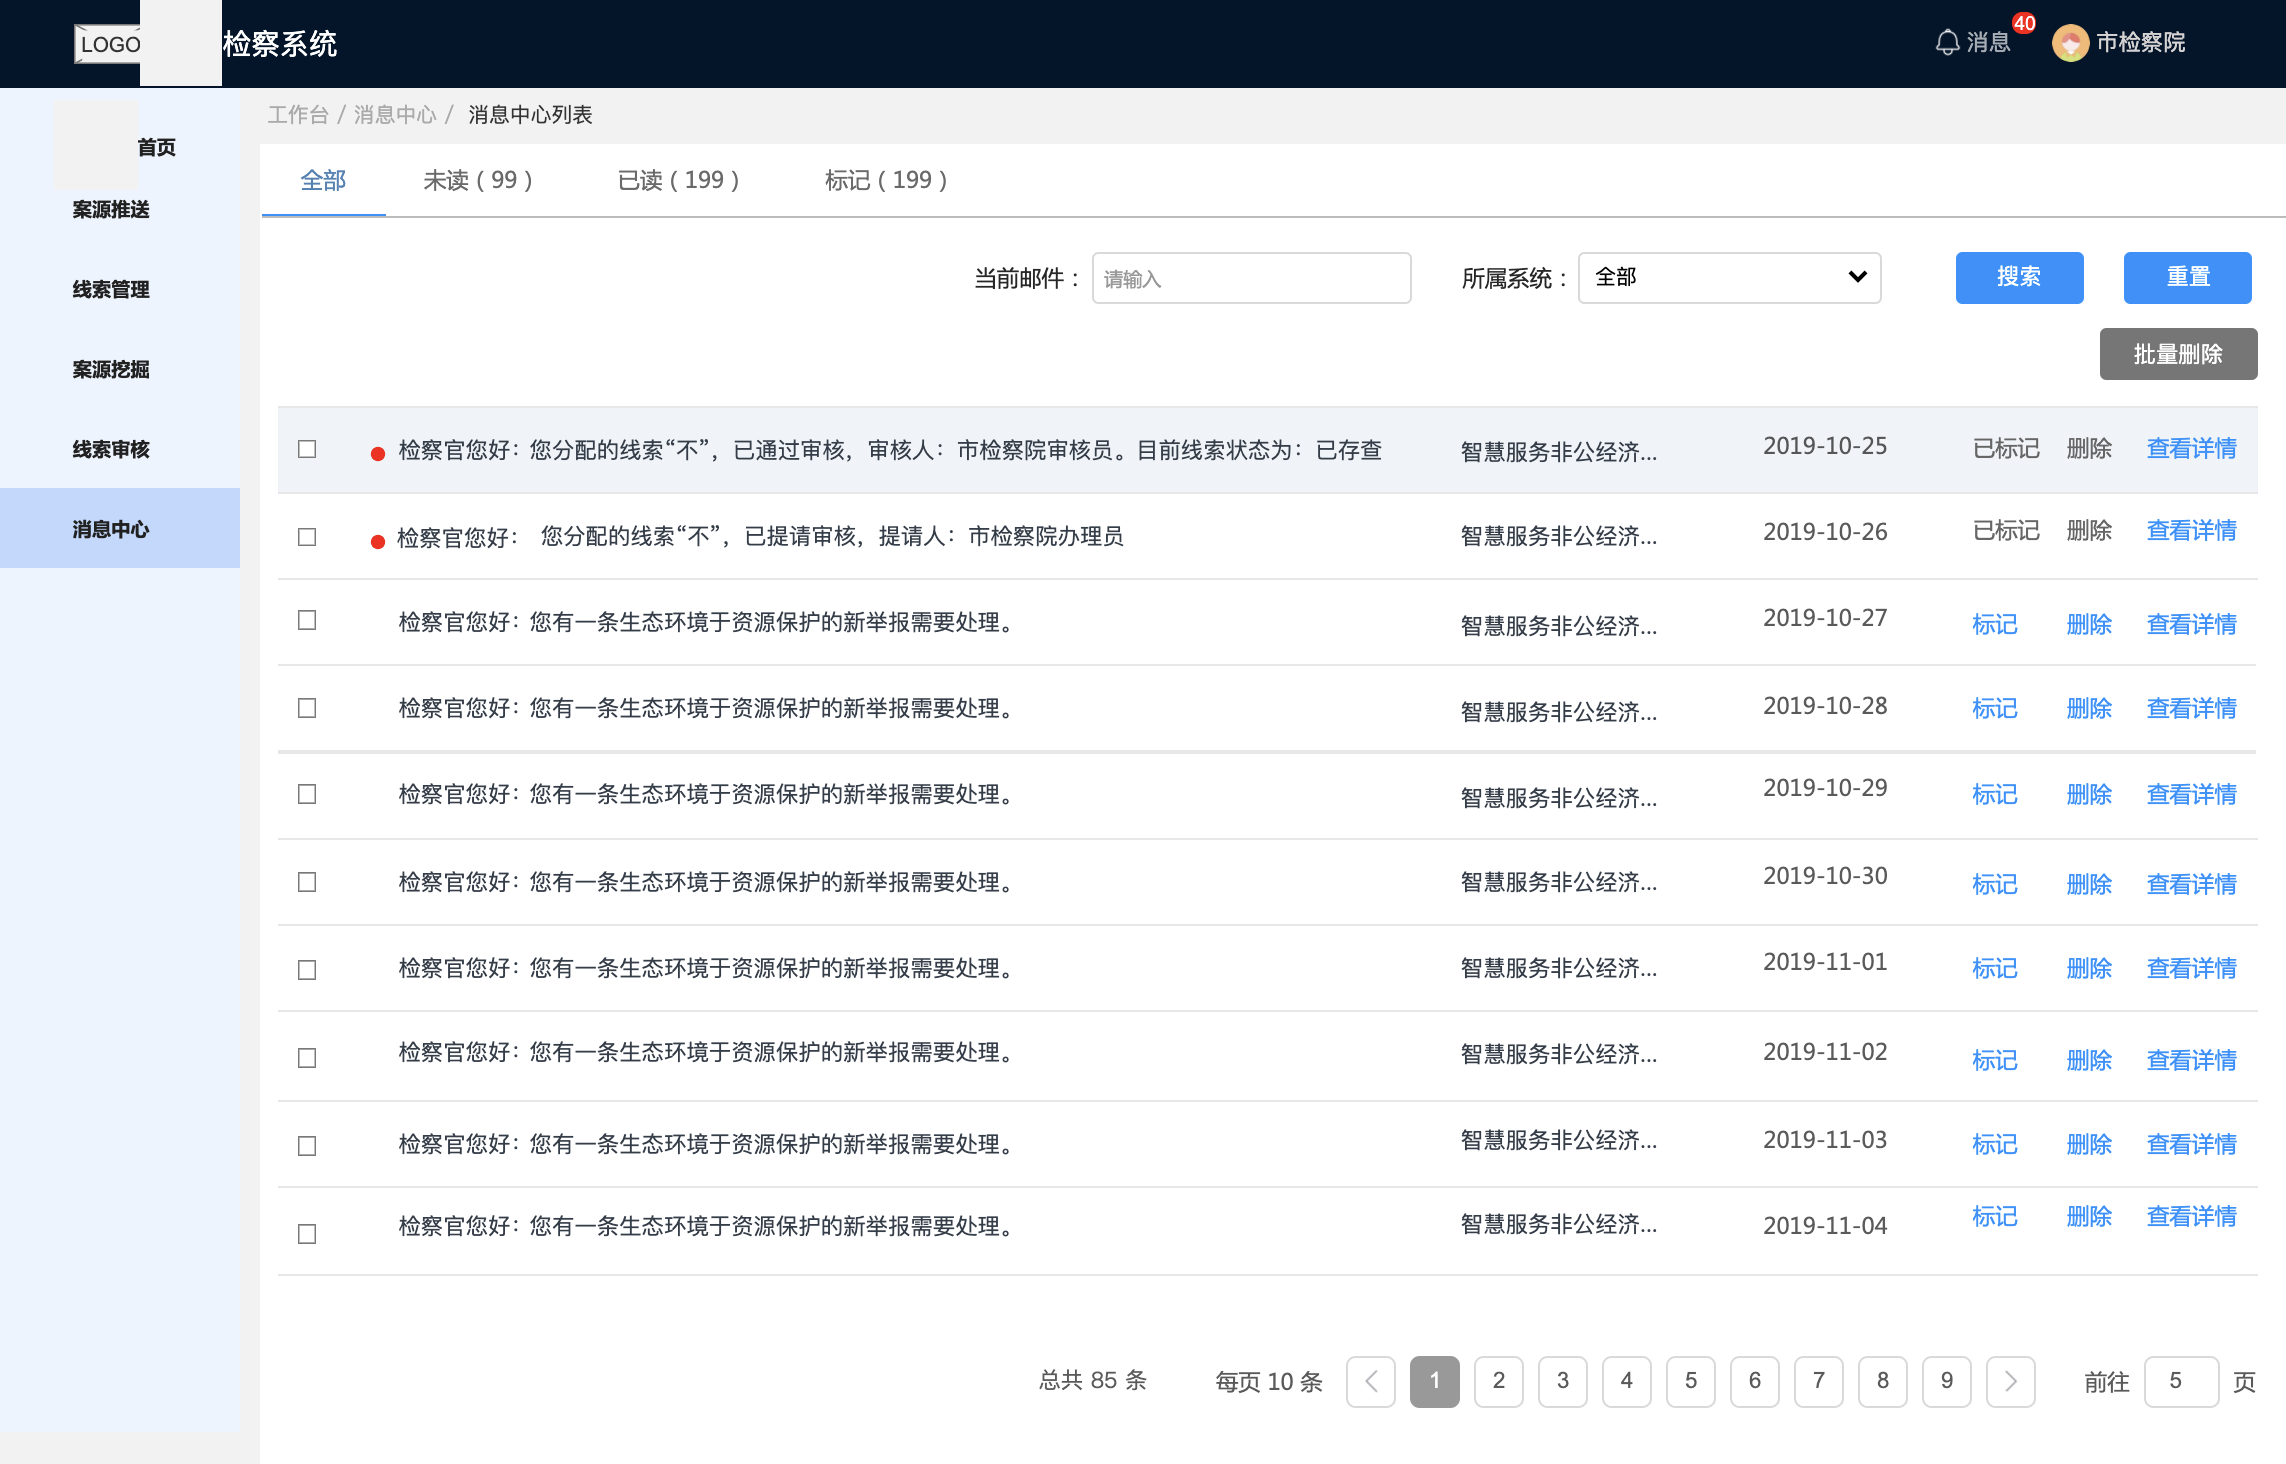Click the 搜索 button
Viewport: 2286px width, 1464px height.
pyautogui.click(x=2019, y=277)
